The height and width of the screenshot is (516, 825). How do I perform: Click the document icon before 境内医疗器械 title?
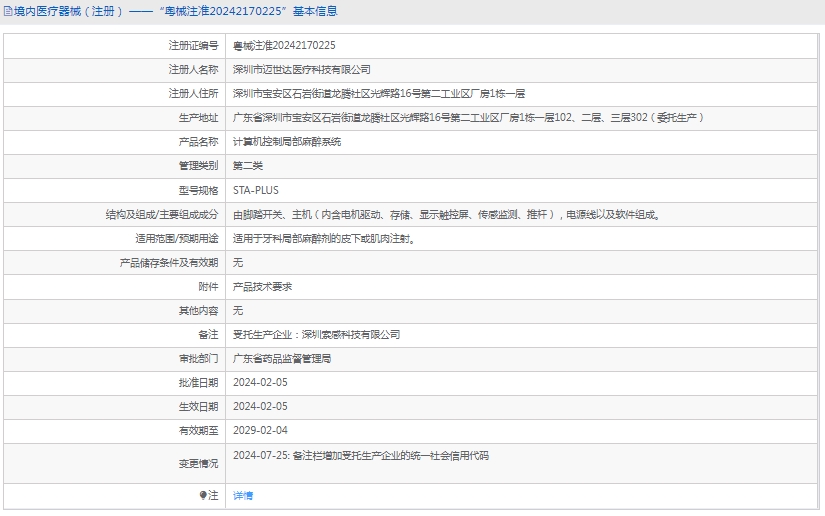click(7, 12)
